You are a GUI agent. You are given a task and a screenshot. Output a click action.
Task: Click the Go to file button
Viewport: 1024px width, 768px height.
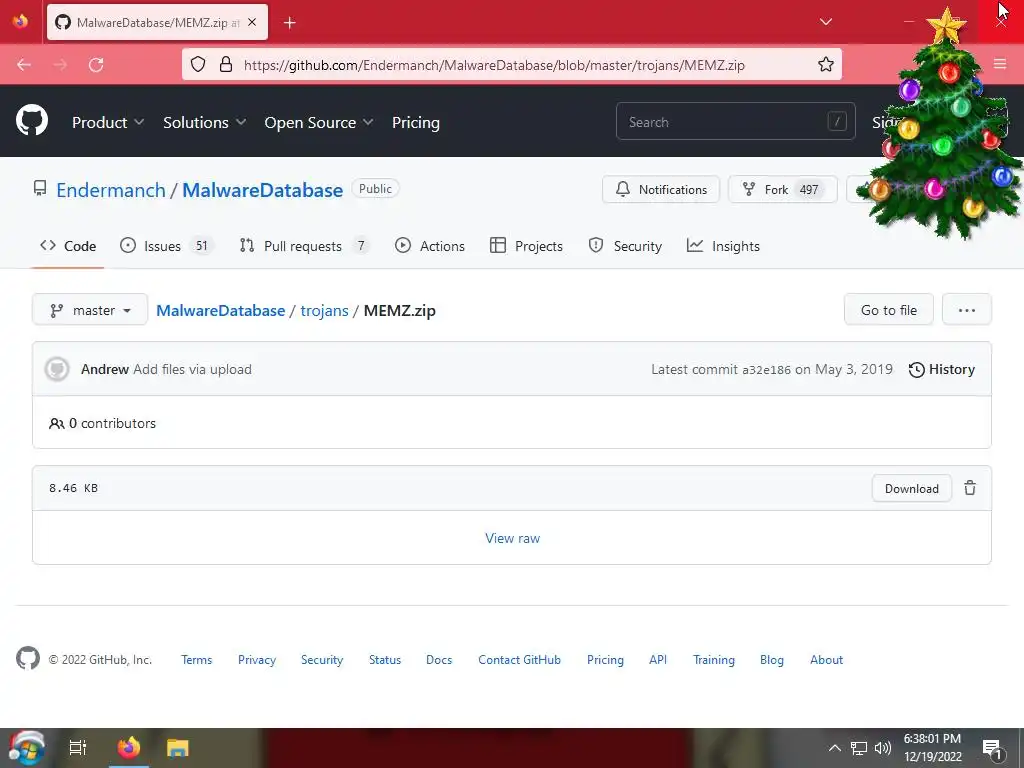(889, 310)
